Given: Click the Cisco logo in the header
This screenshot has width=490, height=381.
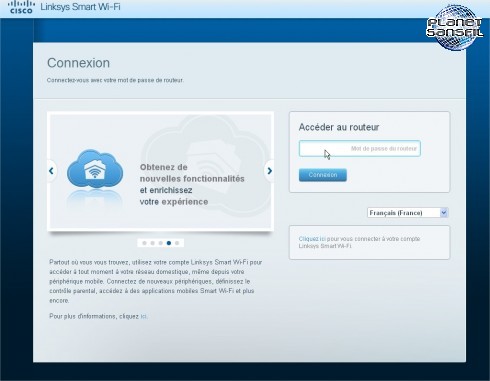Looking at the screenshot, I should (x=21, y=7).
